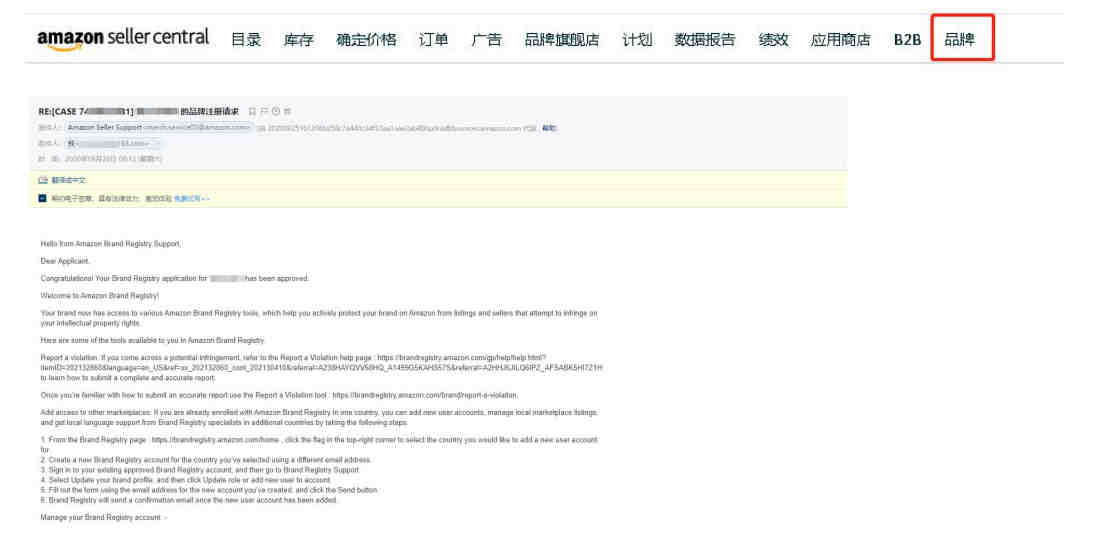Open the brandregistry report-a-violation tool link
1099x554 pixels.
tap(425, 396)
